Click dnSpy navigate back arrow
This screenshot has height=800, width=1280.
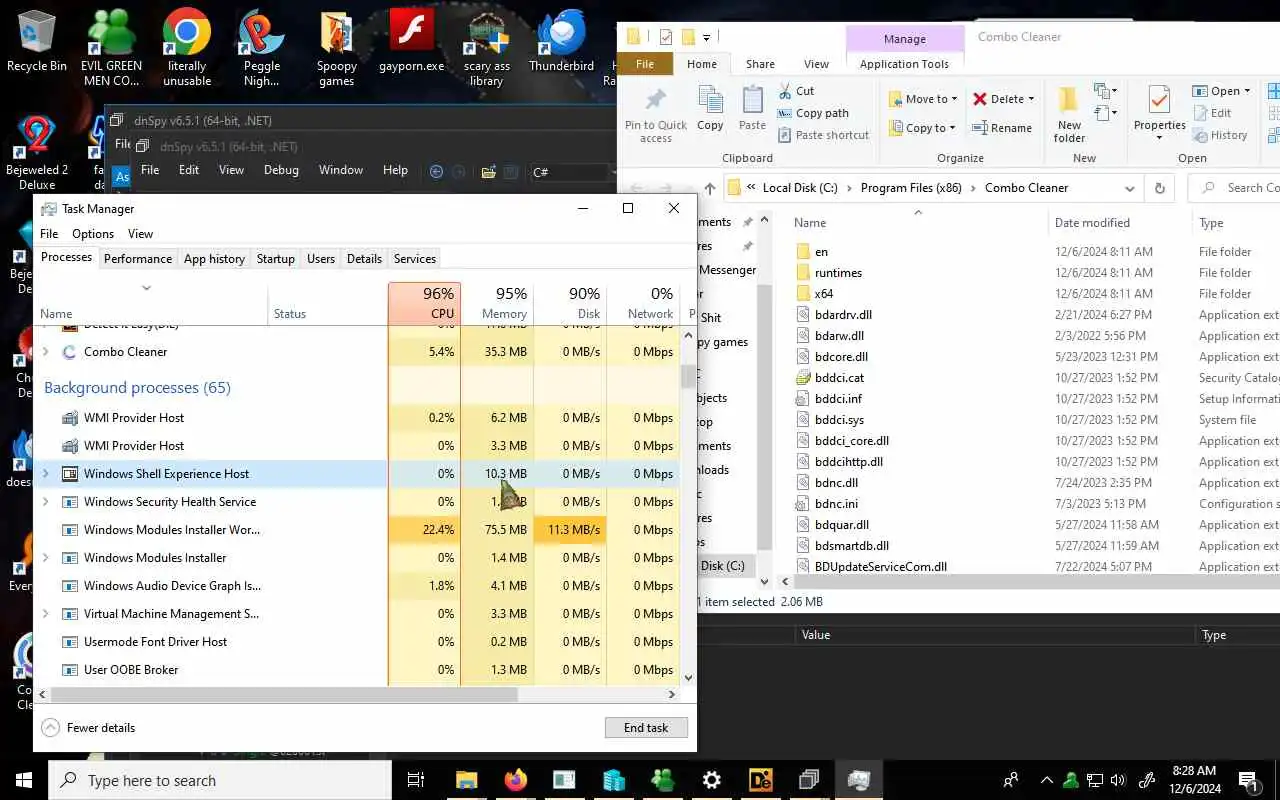[x=436, y=171]
